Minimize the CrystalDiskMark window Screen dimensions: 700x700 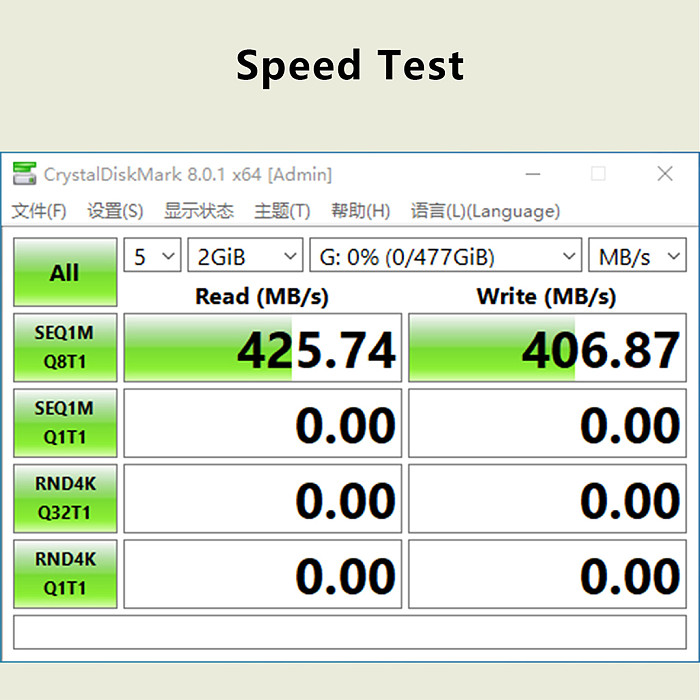click(533, 174)
